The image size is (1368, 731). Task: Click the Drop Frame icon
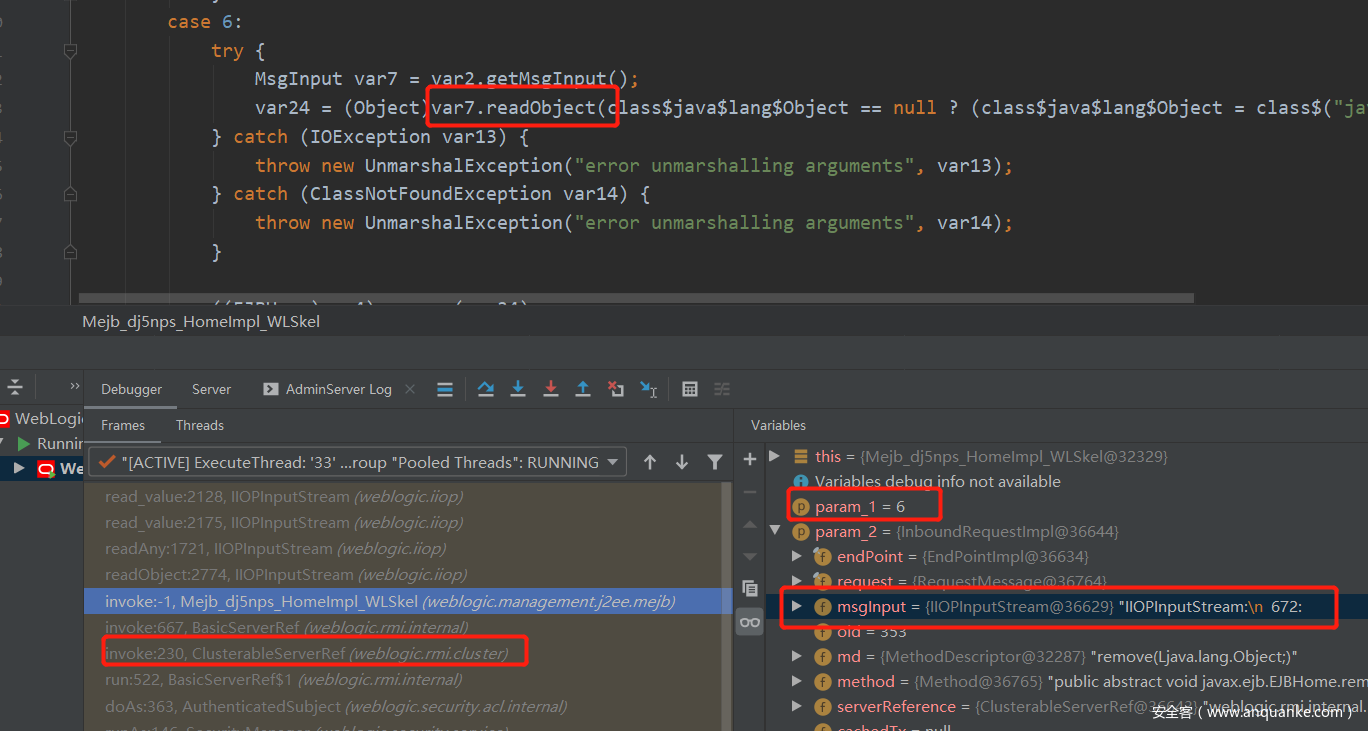(x=616, y=389)
